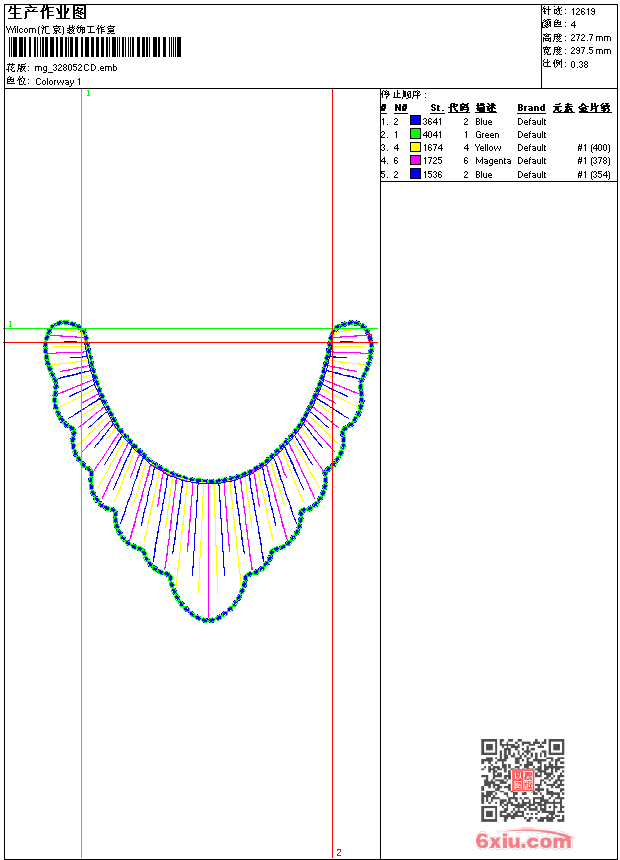
Task: Select the width value 297.5 mm
Action: coord(590,50)
